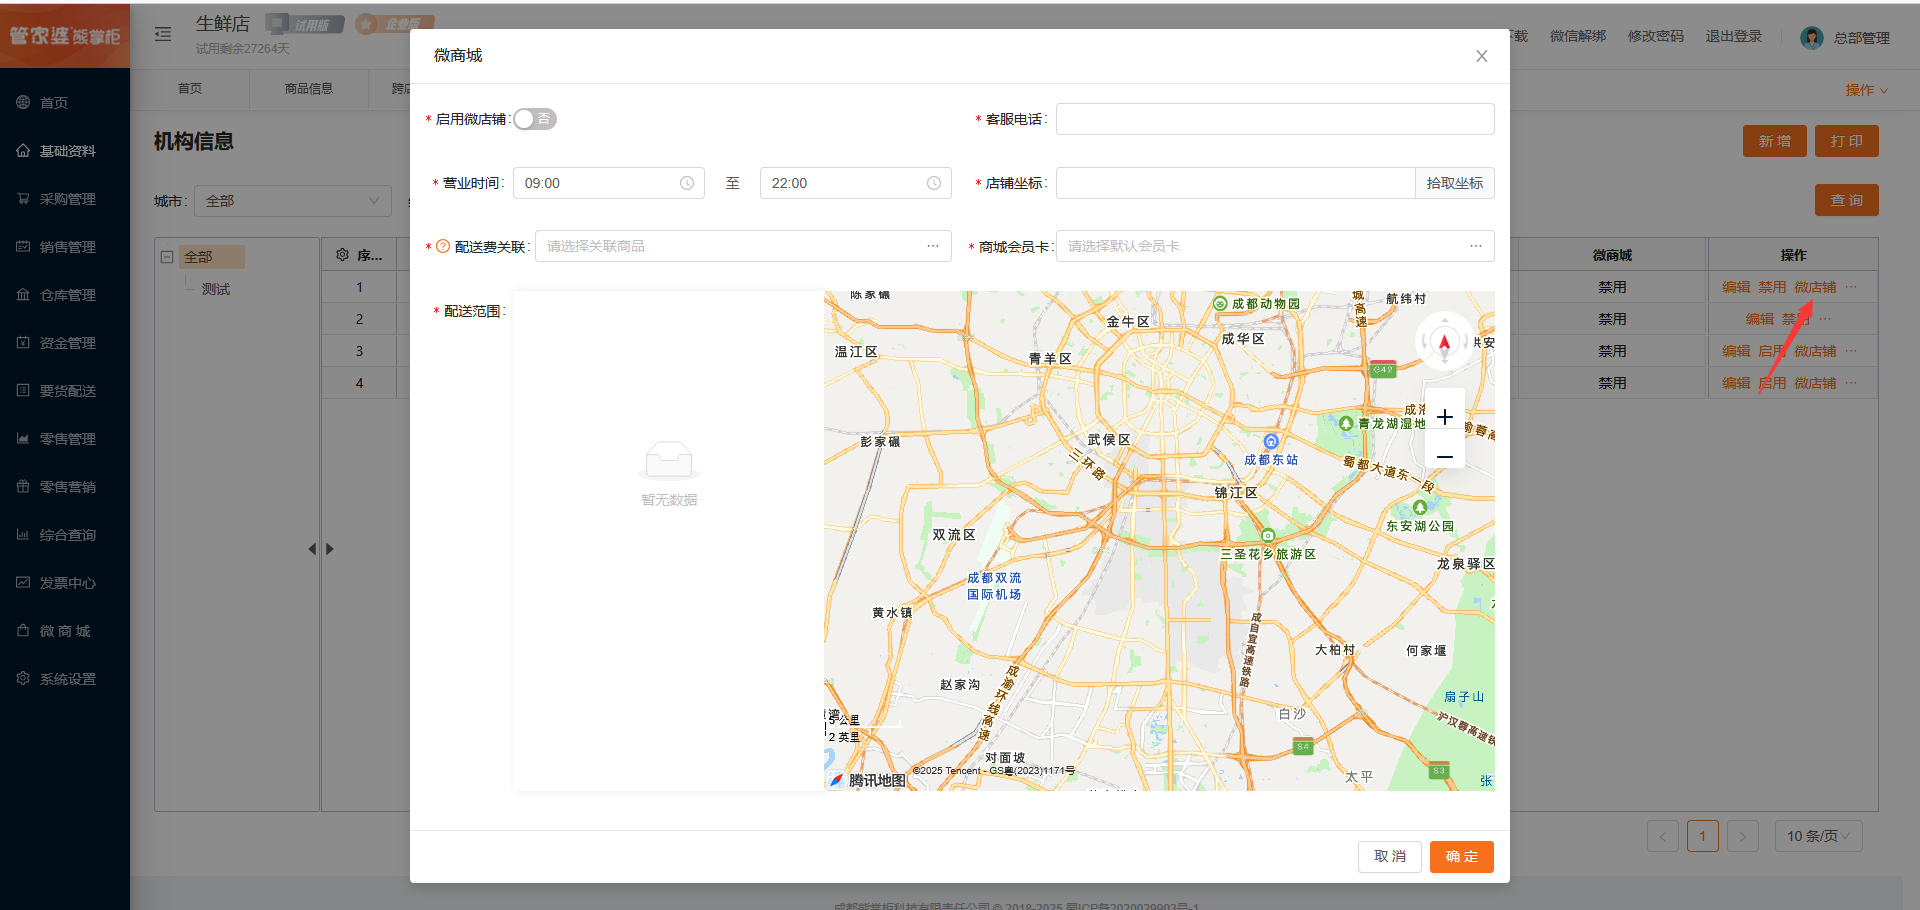Click the map compass north icon
This screenshot has height=910, width=1920.
coord(1444,343)
